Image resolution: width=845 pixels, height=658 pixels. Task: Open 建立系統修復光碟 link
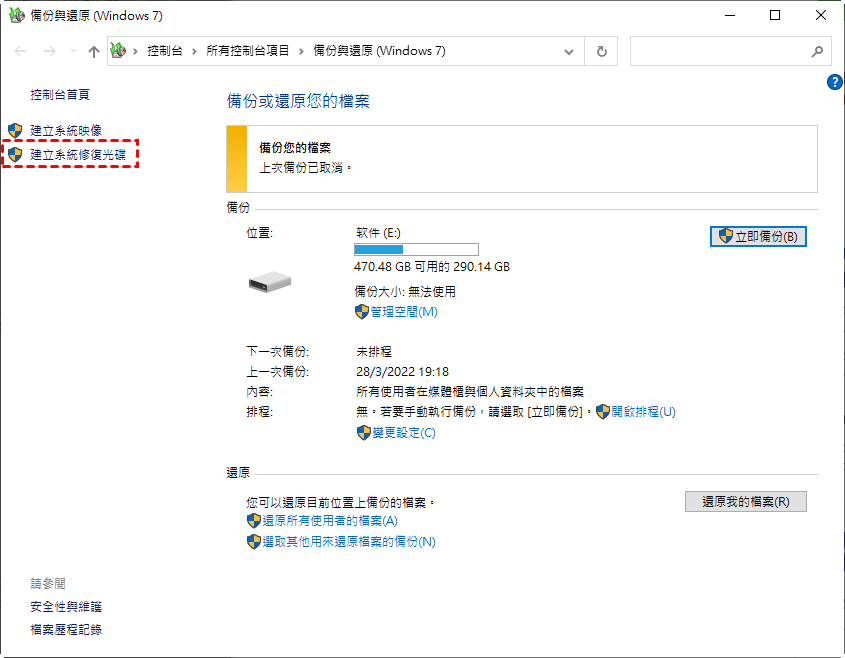point(78,155)
